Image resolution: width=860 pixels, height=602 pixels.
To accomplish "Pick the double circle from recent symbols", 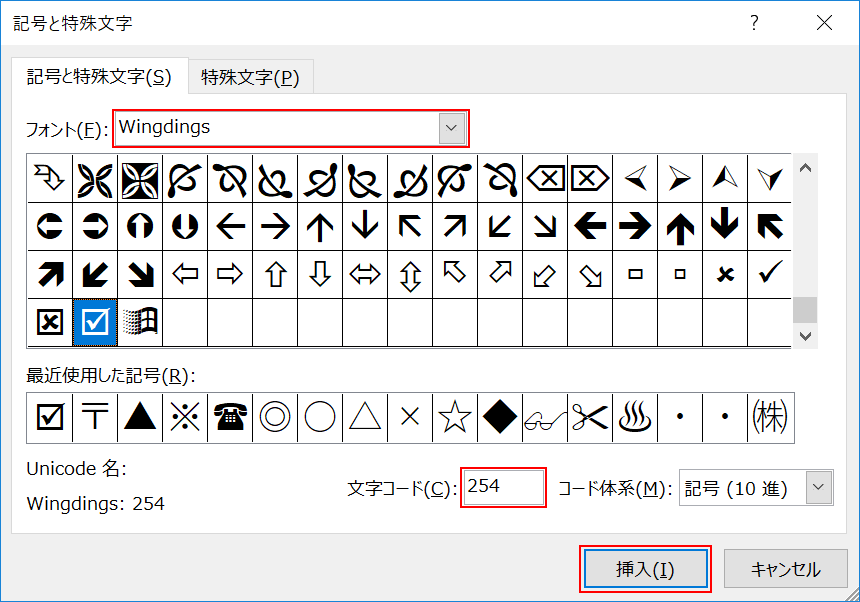I will point(275,418).
